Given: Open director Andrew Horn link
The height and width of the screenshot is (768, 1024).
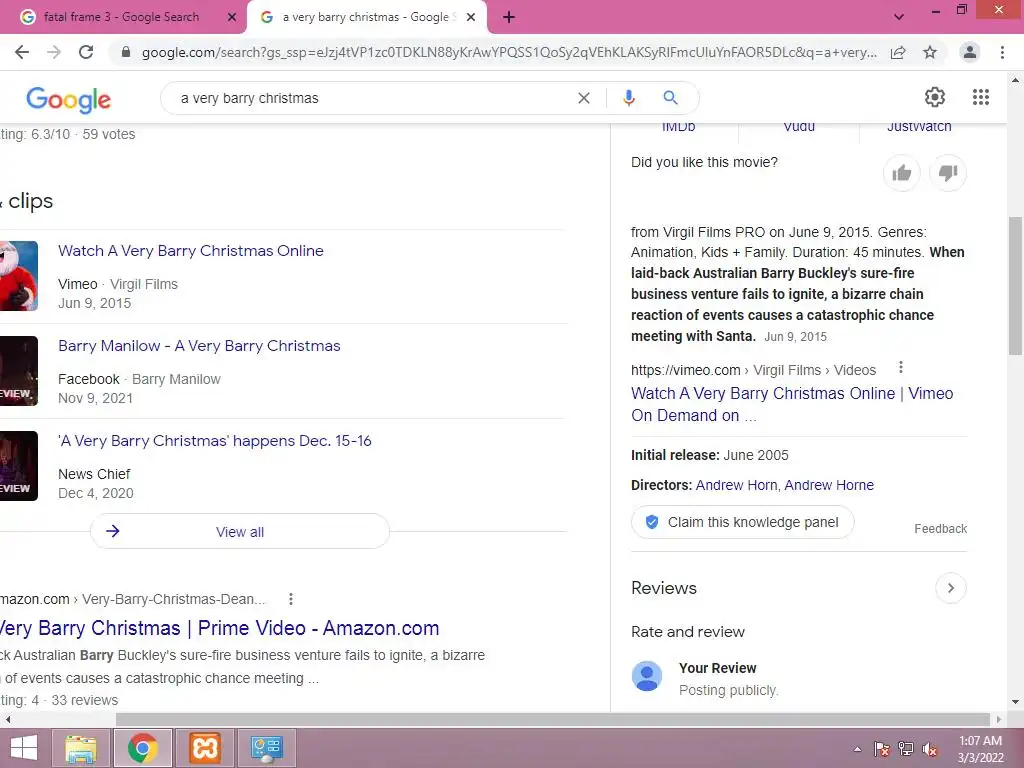Looking at the screenshot, I should coord(736,485).
